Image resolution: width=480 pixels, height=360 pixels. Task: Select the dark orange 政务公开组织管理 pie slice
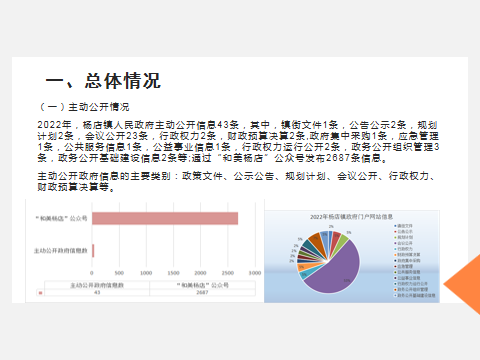click(x=317, y=243)
